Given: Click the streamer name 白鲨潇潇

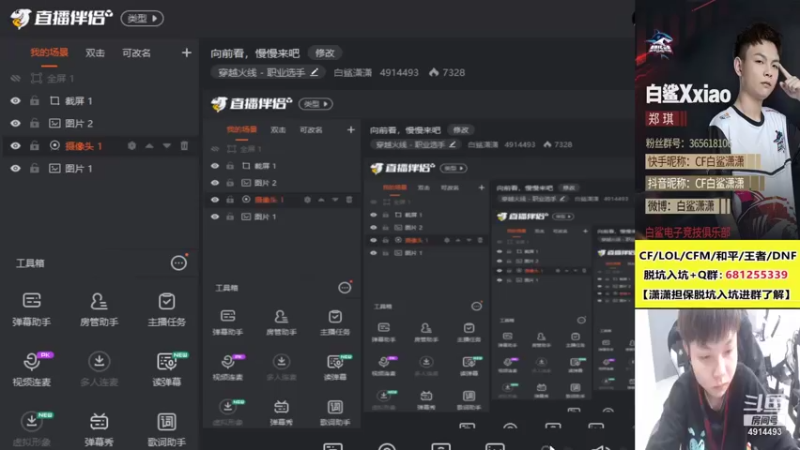Looking at the screenshot, I should click(353, 72).
